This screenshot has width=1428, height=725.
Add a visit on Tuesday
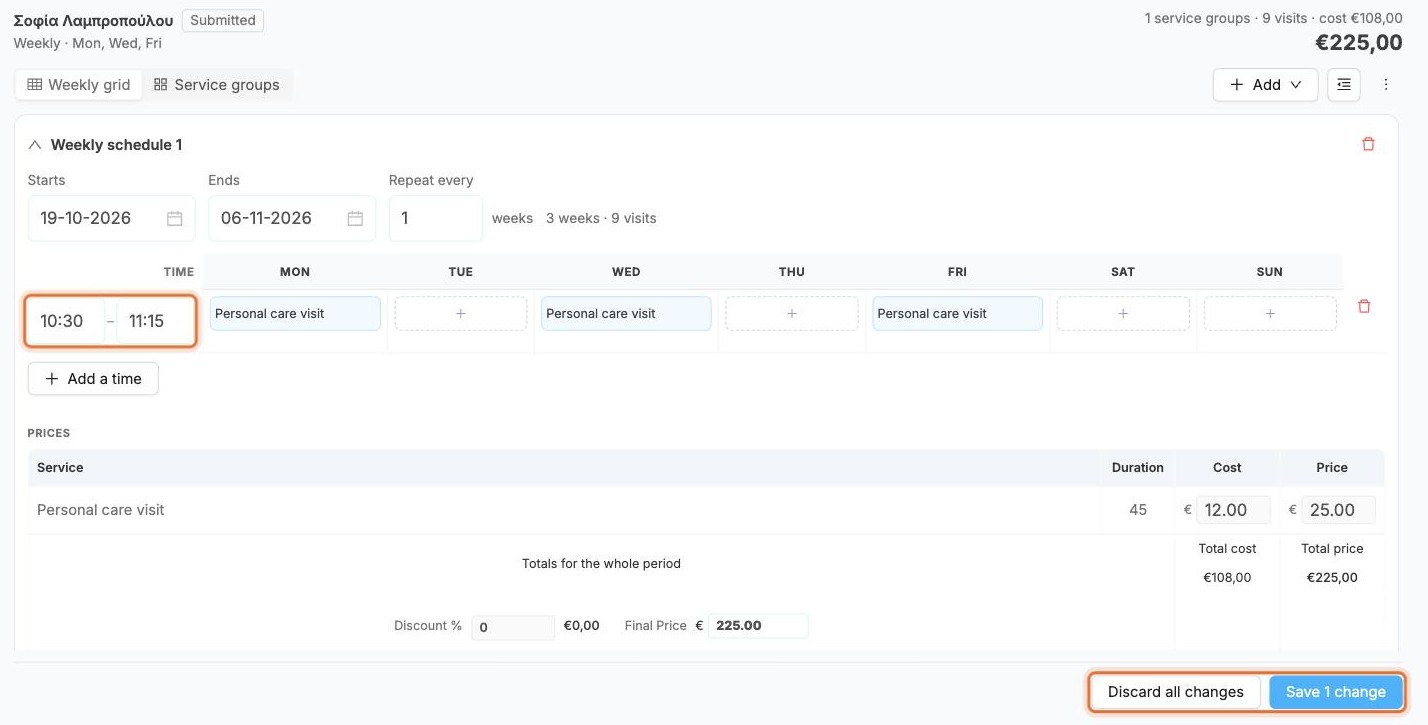[461, 314]
